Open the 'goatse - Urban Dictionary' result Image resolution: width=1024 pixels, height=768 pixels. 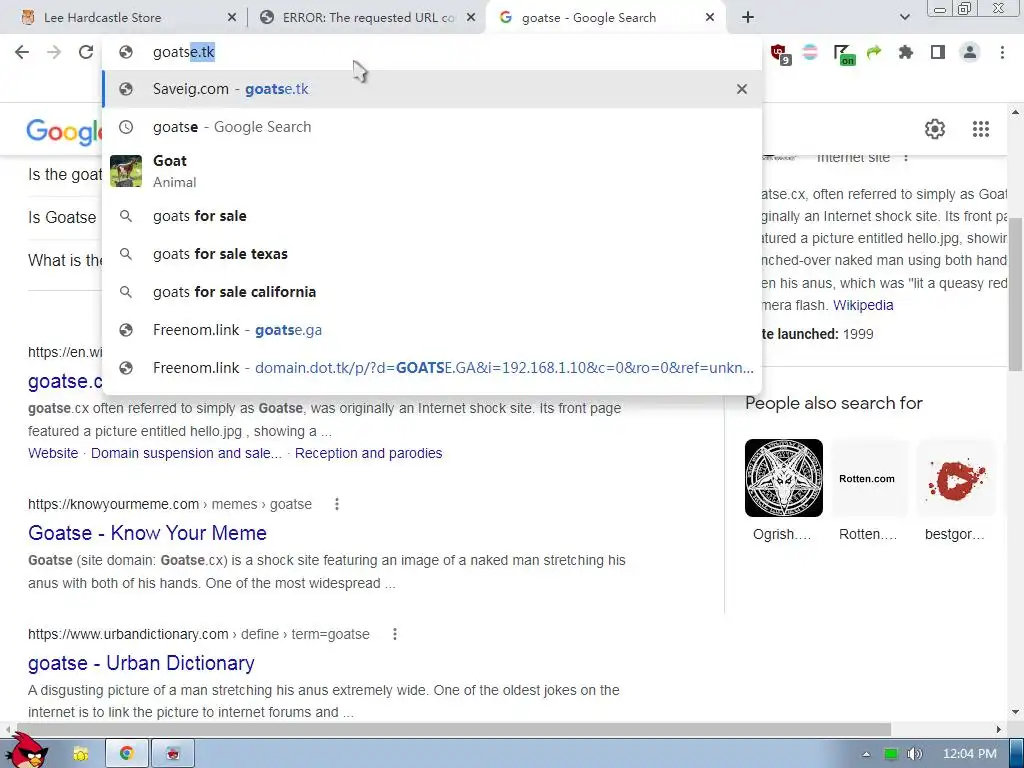coord(141,663)
